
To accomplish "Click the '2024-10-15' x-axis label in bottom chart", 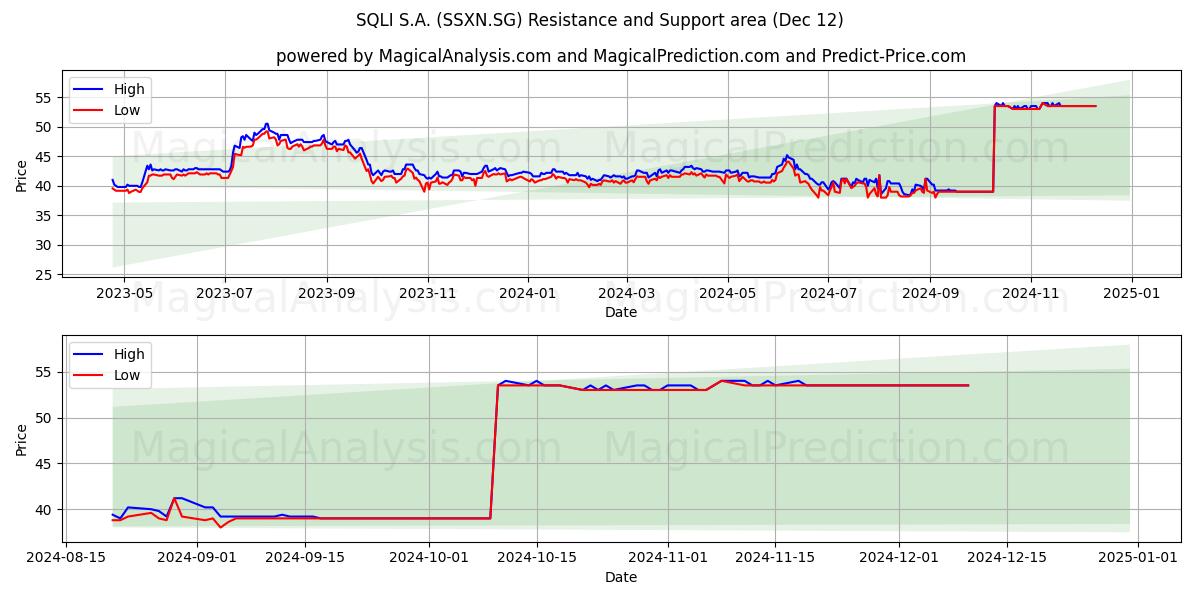I will (x=537, y=559).
